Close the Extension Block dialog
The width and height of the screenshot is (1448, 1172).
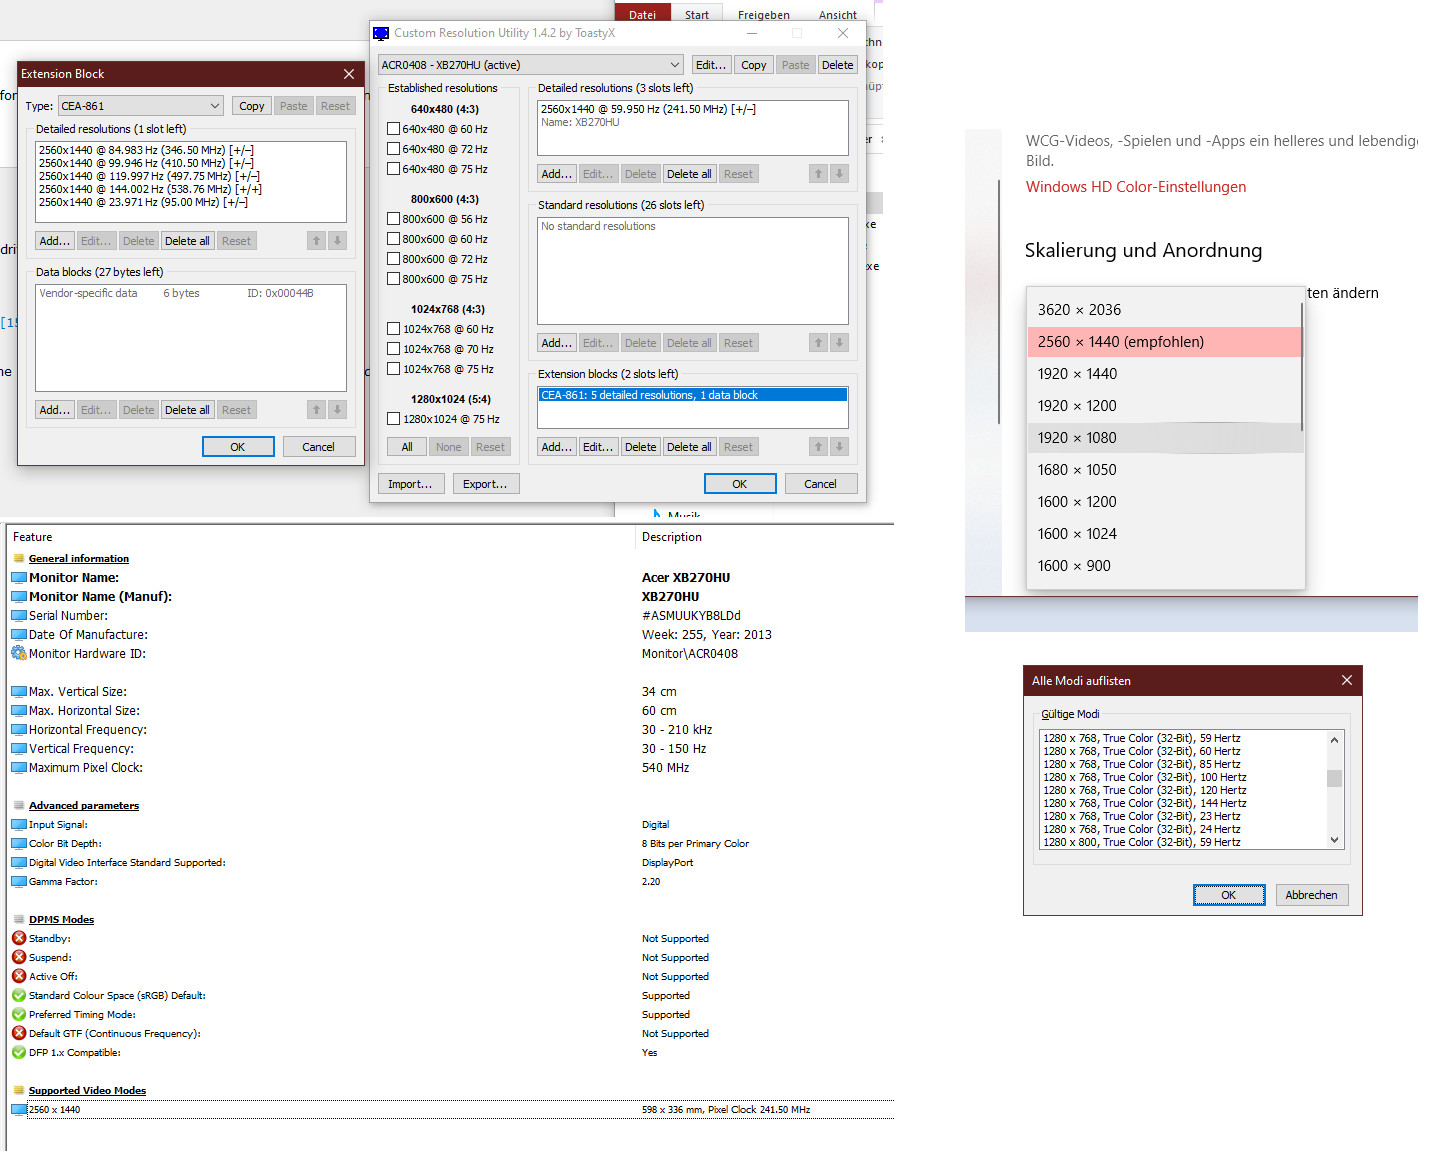[348, 74]
